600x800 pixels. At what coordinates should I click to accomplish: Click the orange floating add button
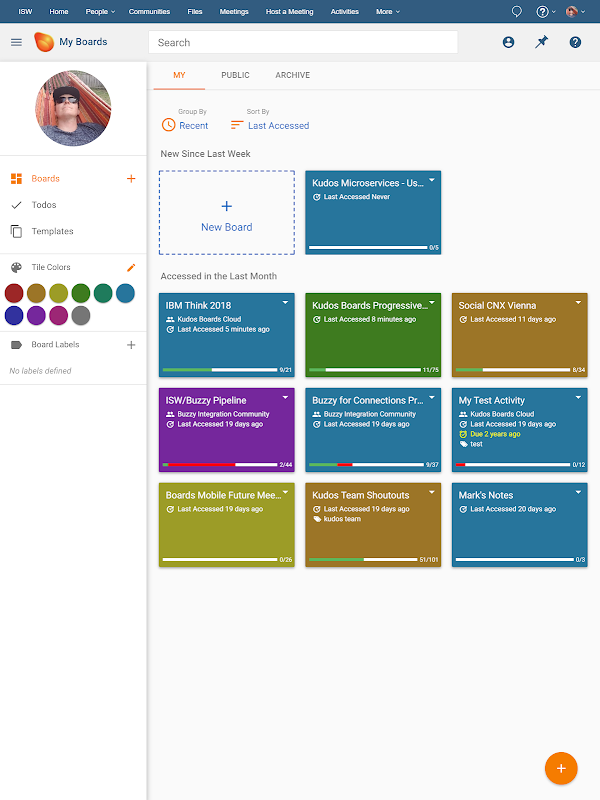click(x=561, y=768)
